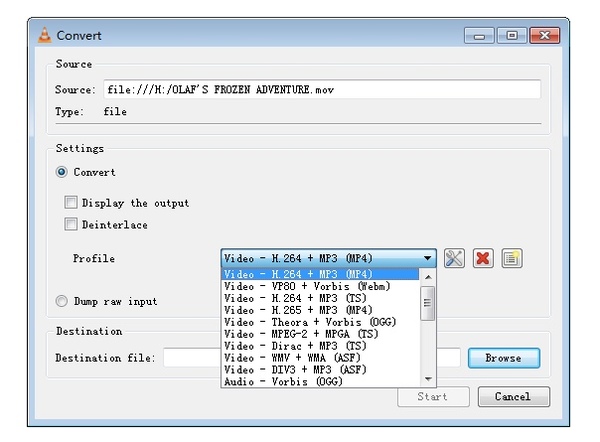
Task: Close the Convert dialog window
Action: [x=545, y=36]
